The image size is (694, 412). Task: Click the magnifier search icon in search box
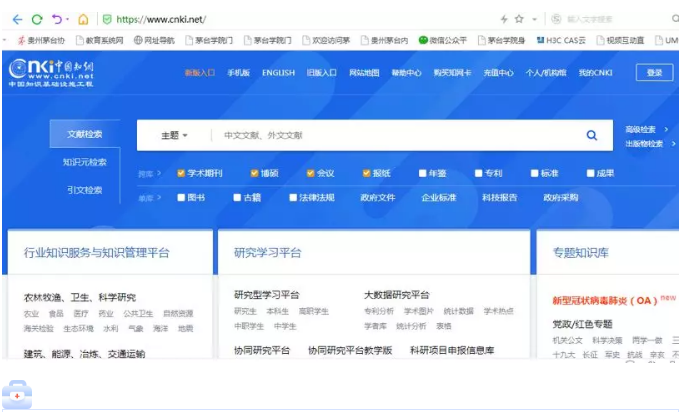click(591, 135)
